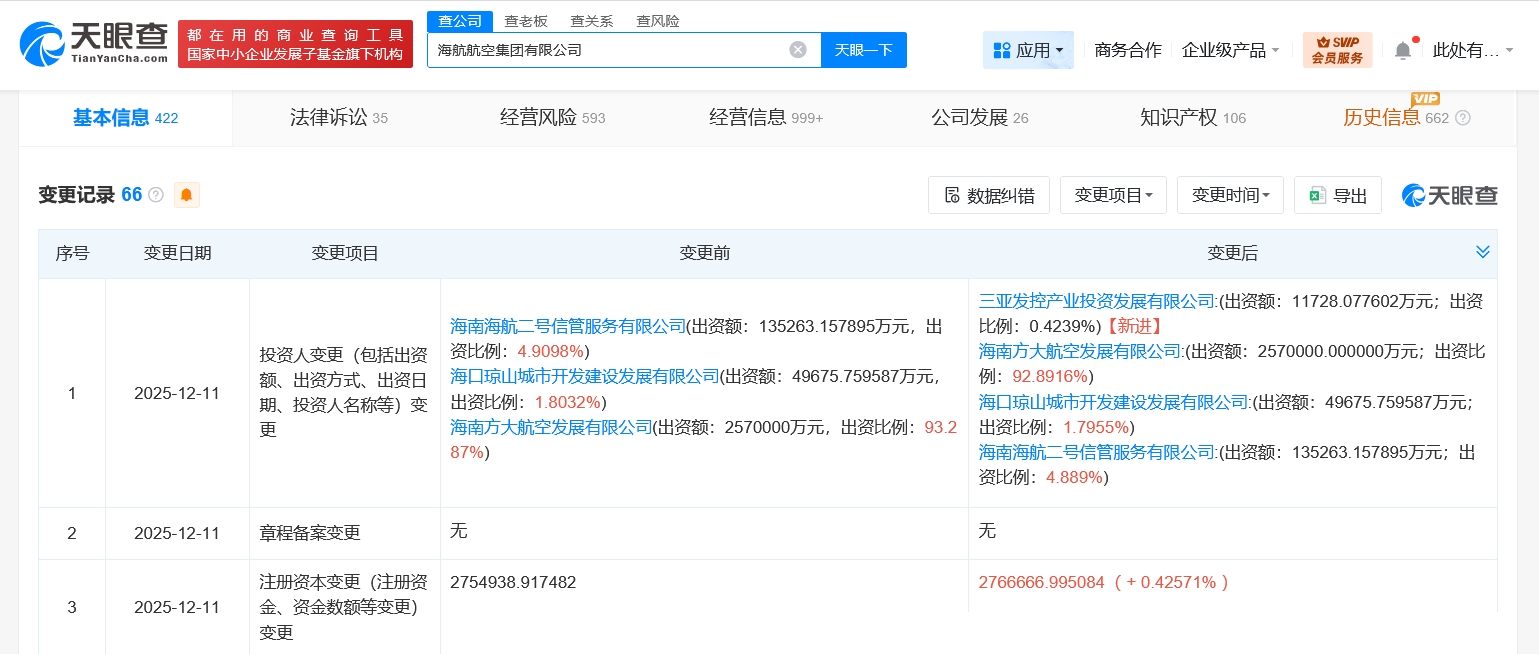
Task: Open 海南方大航空发展有限公司 link in 变更前 column
Action: tap(551, 428)
